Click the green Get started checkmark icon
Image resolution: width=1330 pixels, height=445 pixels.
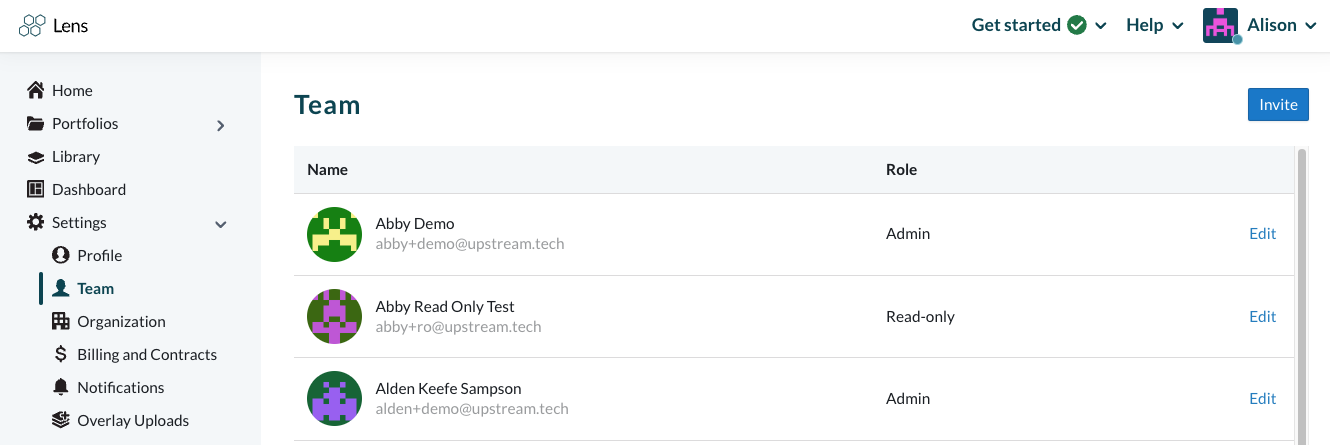coord(1077,25)
